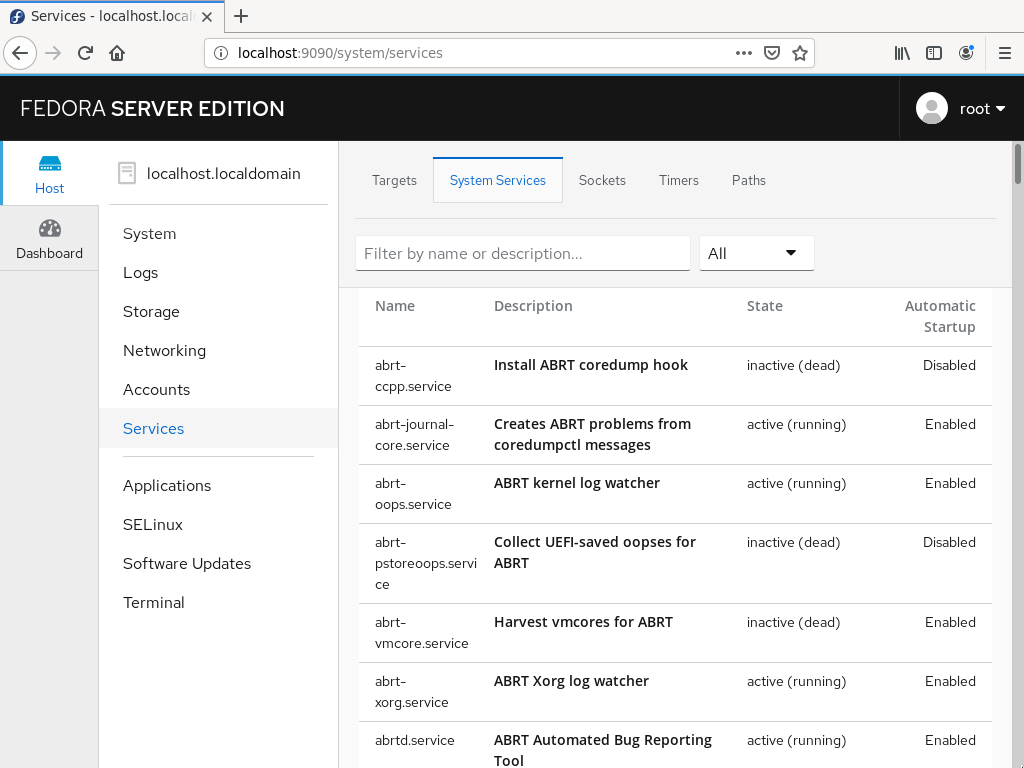The image size is (1024, 768).
Task: Open the Firefox hamburger menu
Action: 1005,53
